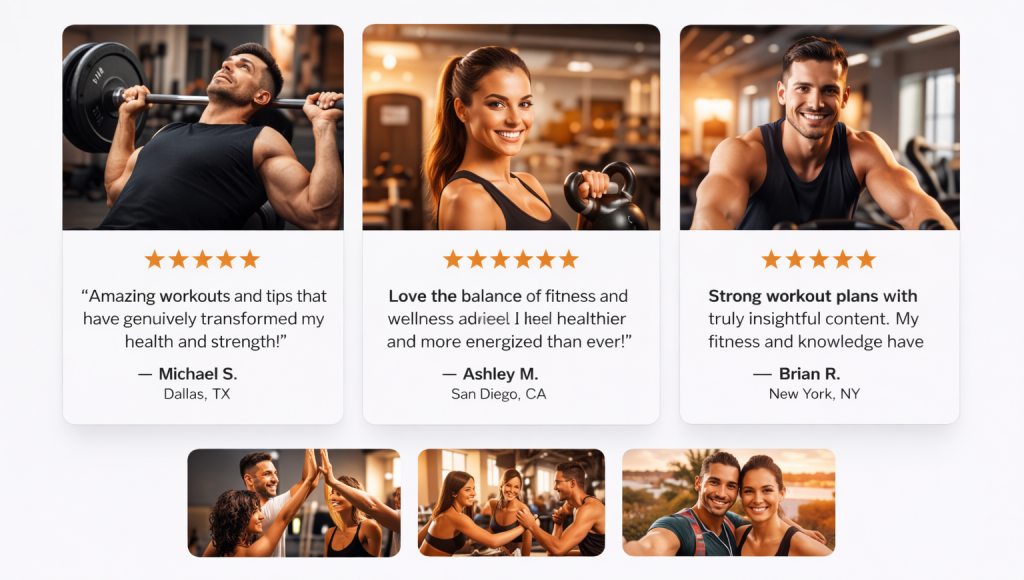Click the middle star in Brian's rating

coord(819,259)
